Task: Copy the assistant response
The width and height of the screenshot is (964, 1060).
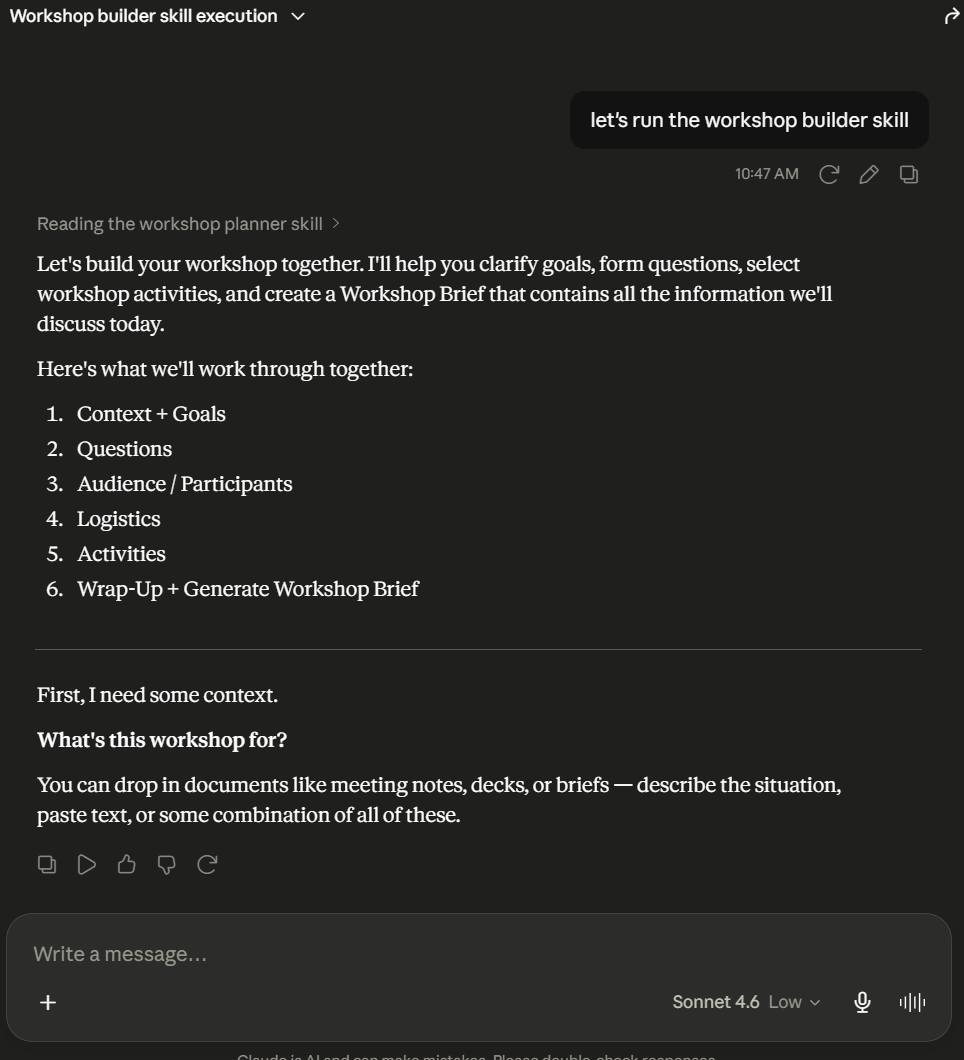Action: click(47, 864)
